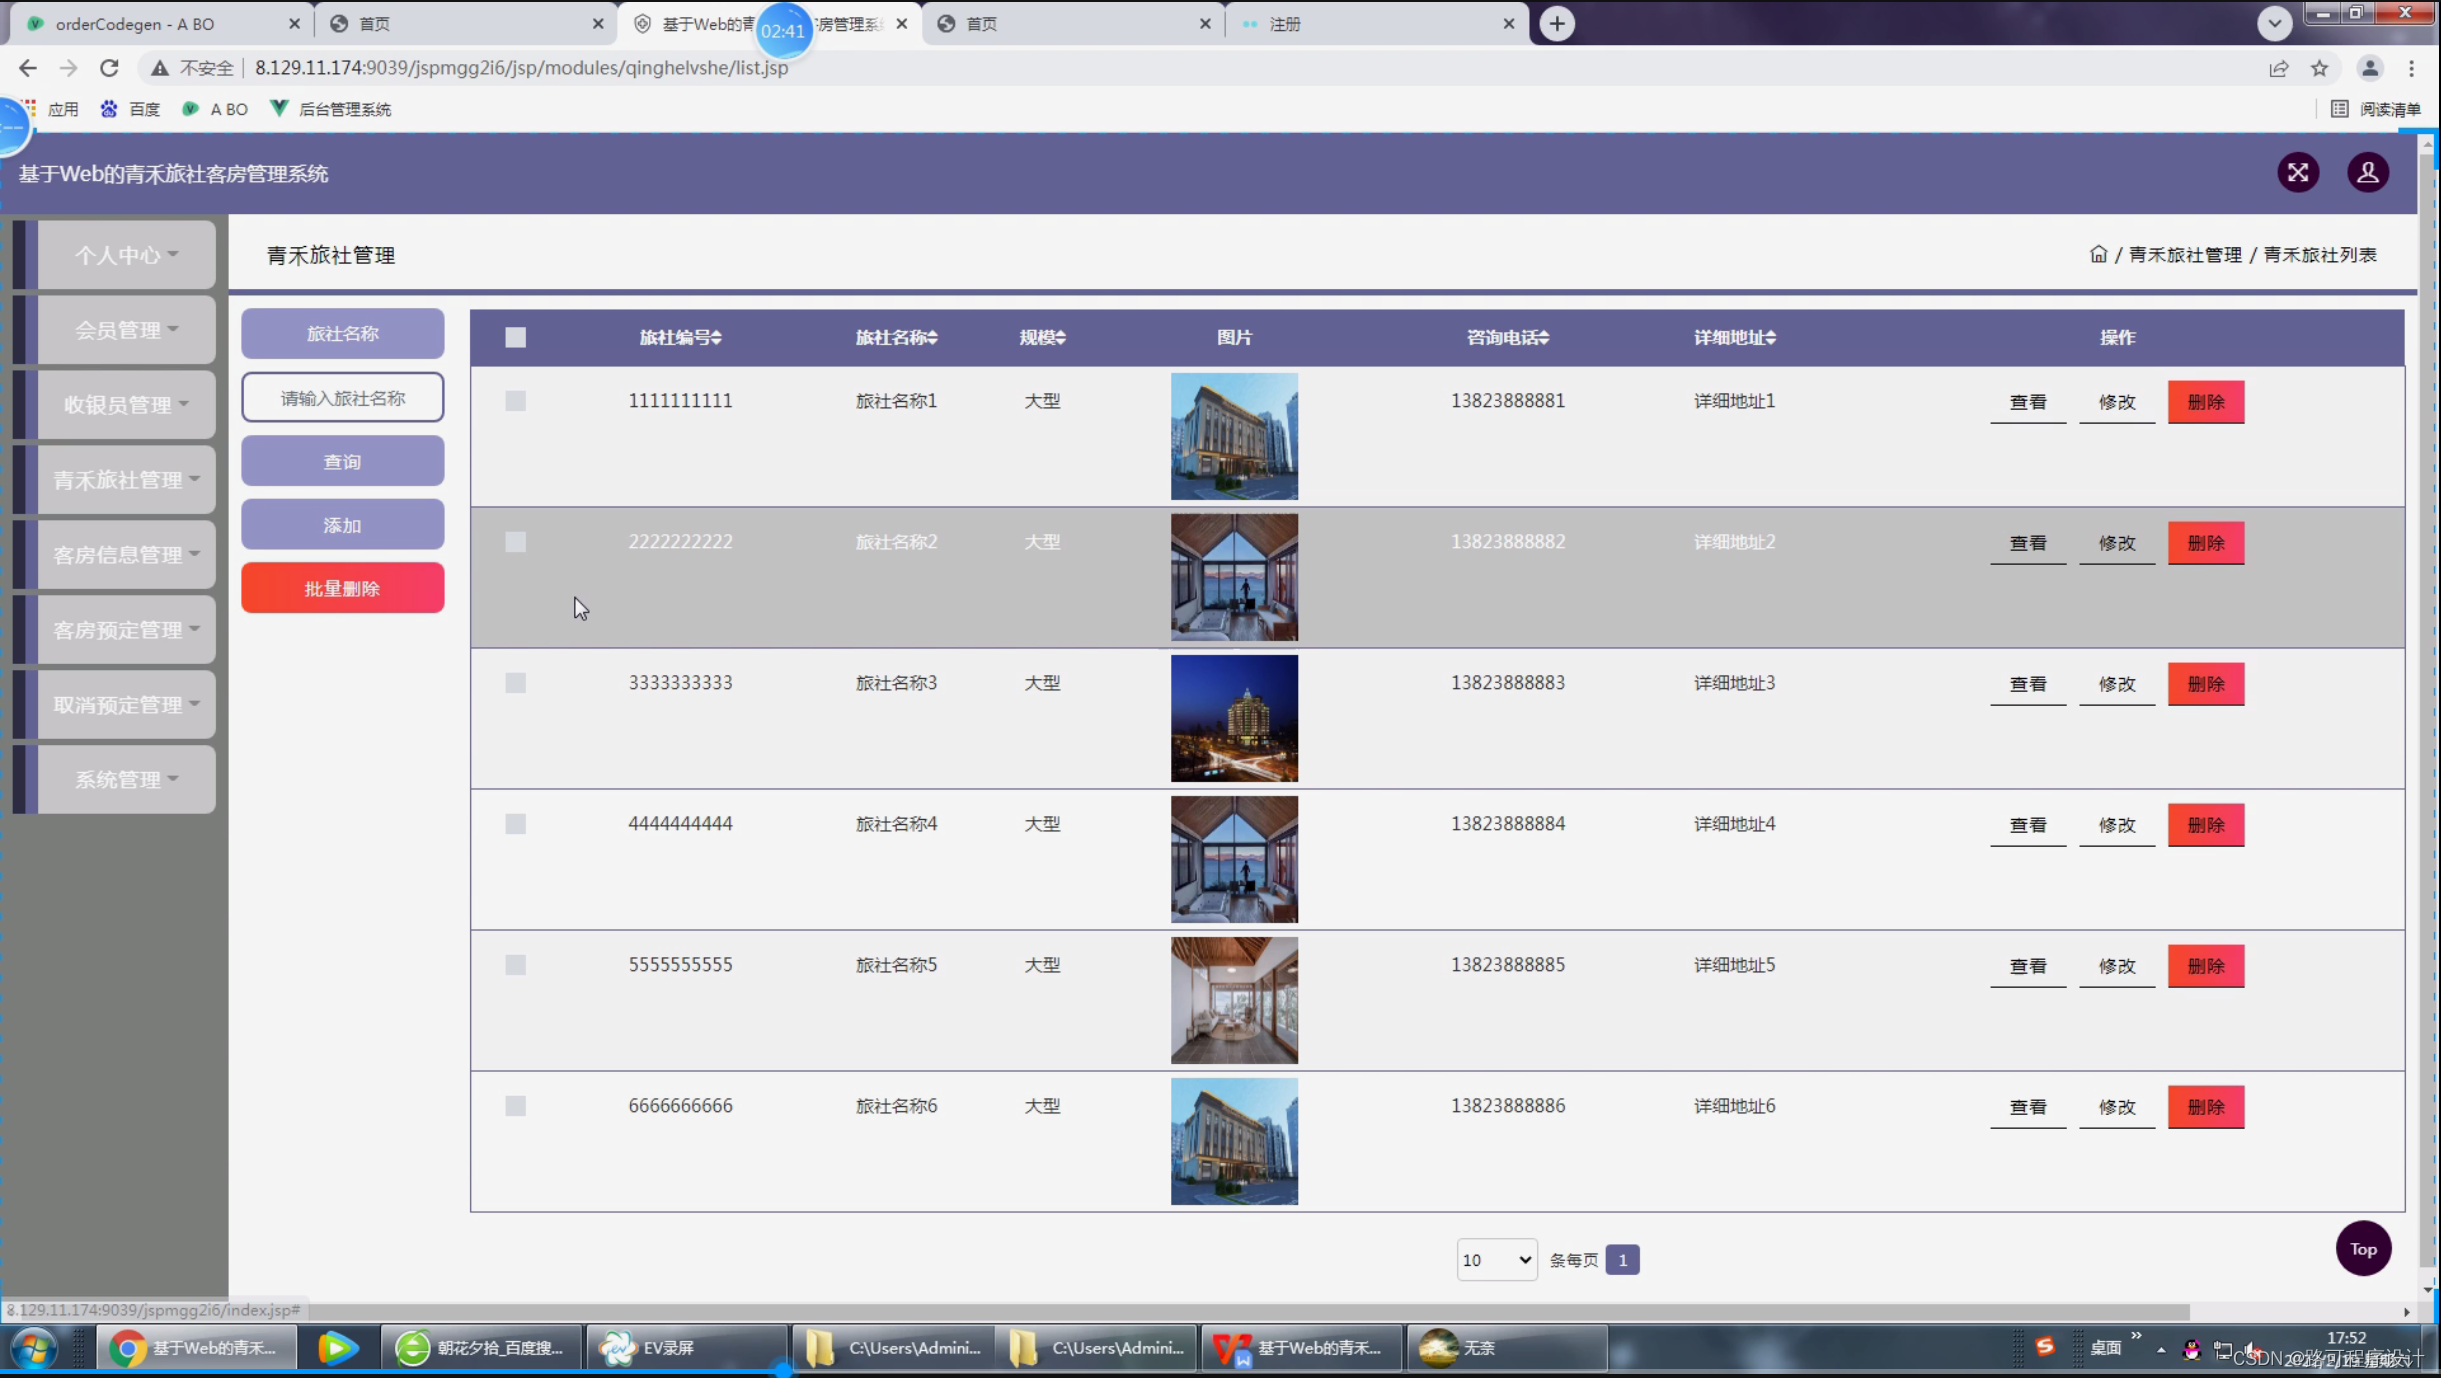Click the 请输入旅社名称 search field
Screen dimensions: 2441x1378
tap(342, 398)
